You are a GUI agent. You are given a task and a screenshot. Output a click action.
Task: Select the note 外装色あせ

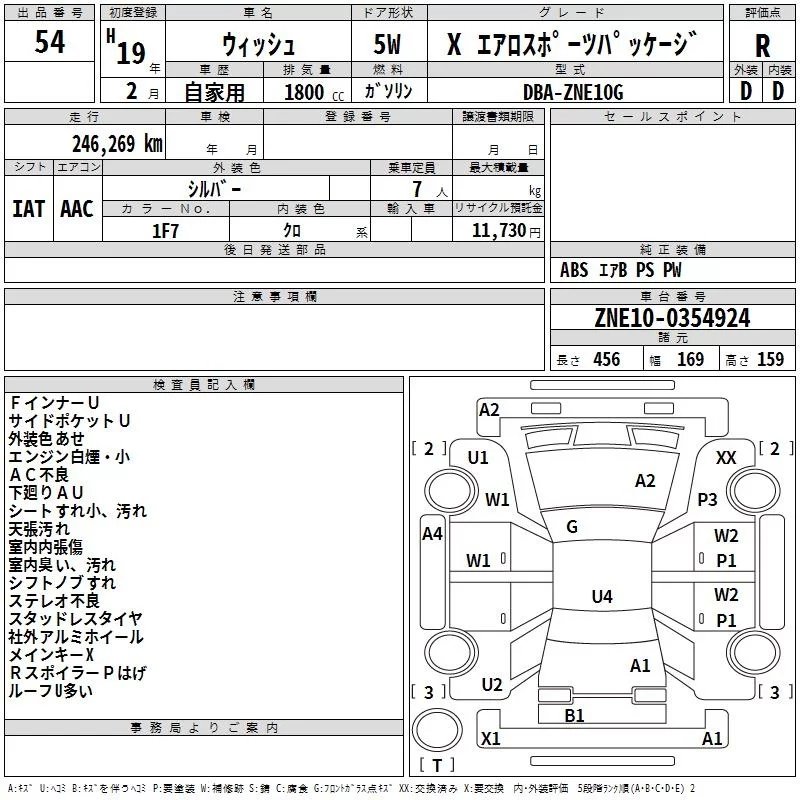46,439
